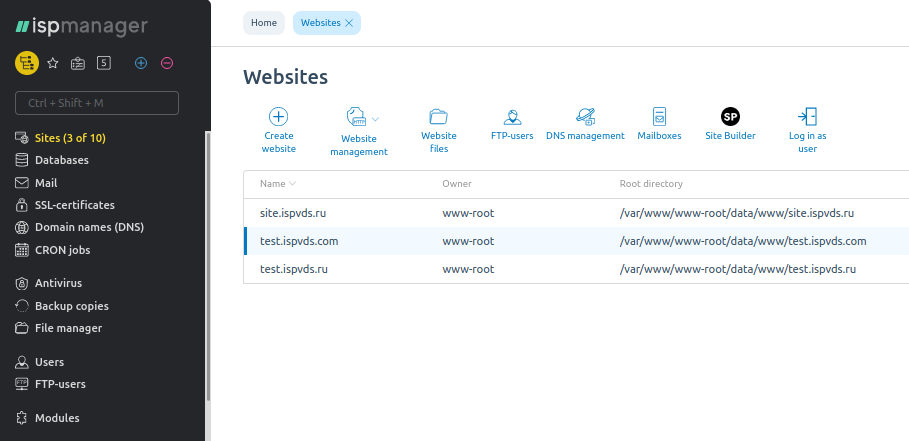Close the Websites tab

pos(349,23)
